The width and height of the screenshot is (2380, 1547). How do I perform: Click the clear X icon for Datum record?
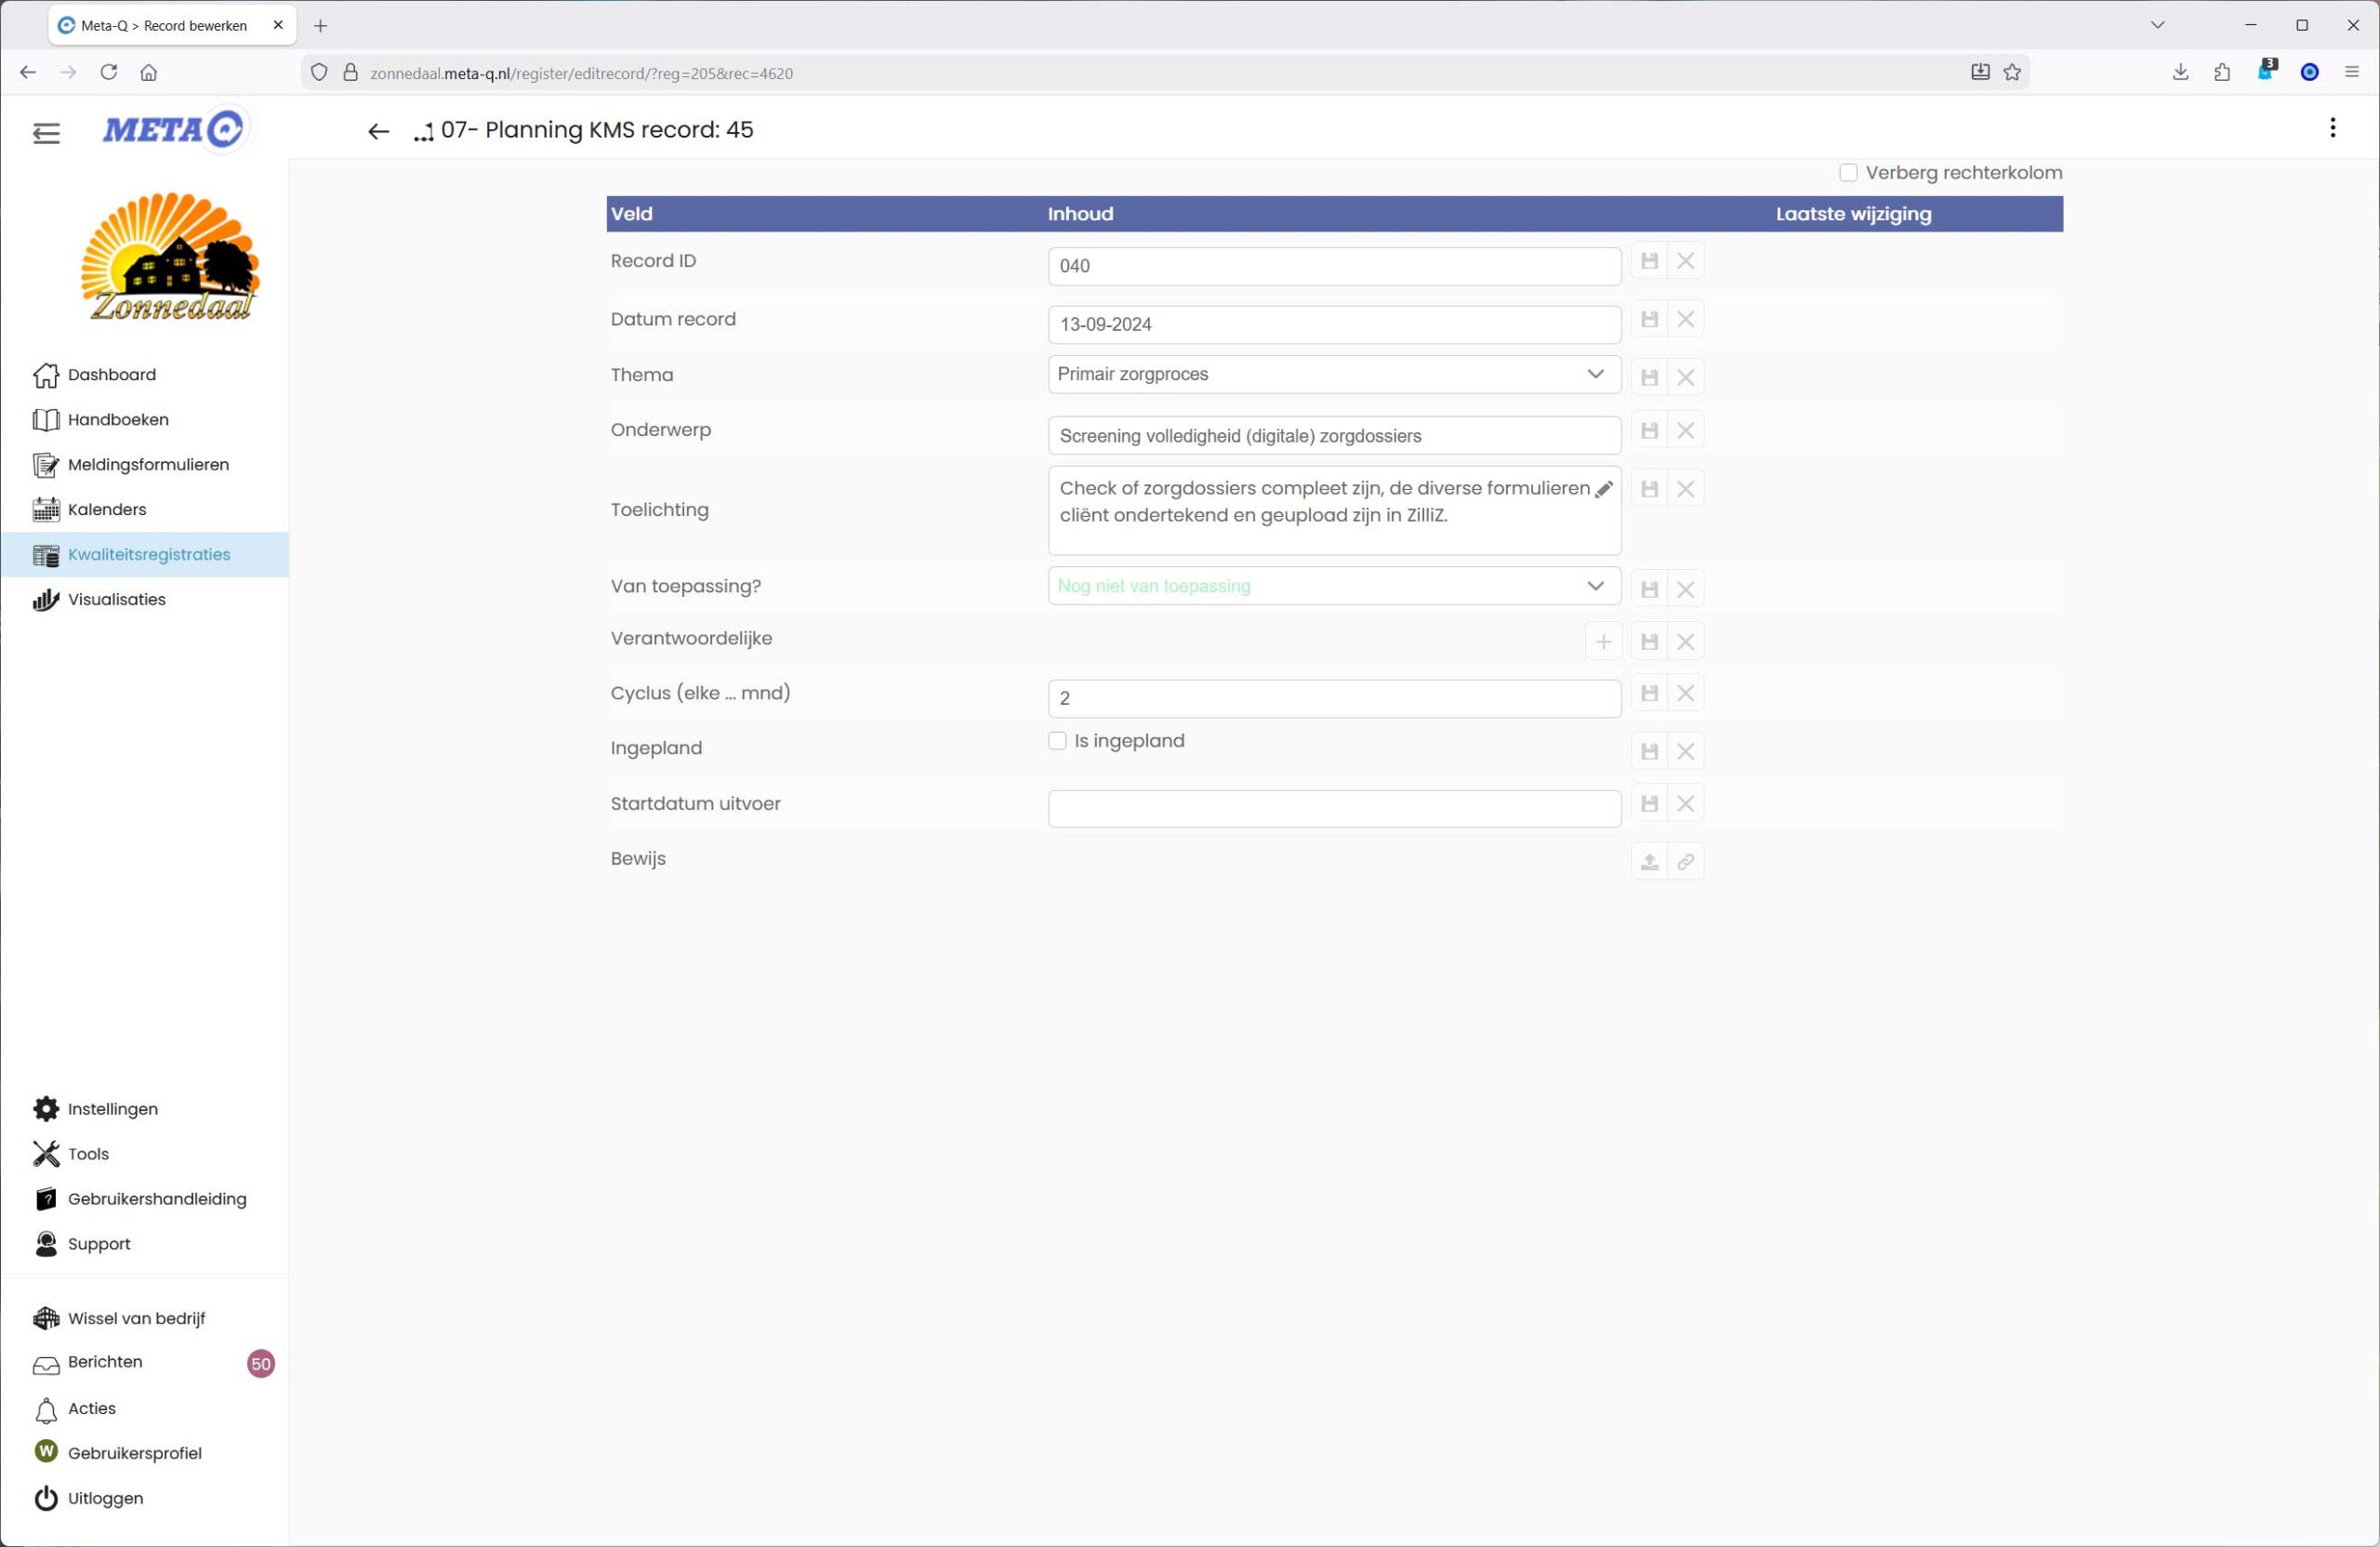point(1685,320)
